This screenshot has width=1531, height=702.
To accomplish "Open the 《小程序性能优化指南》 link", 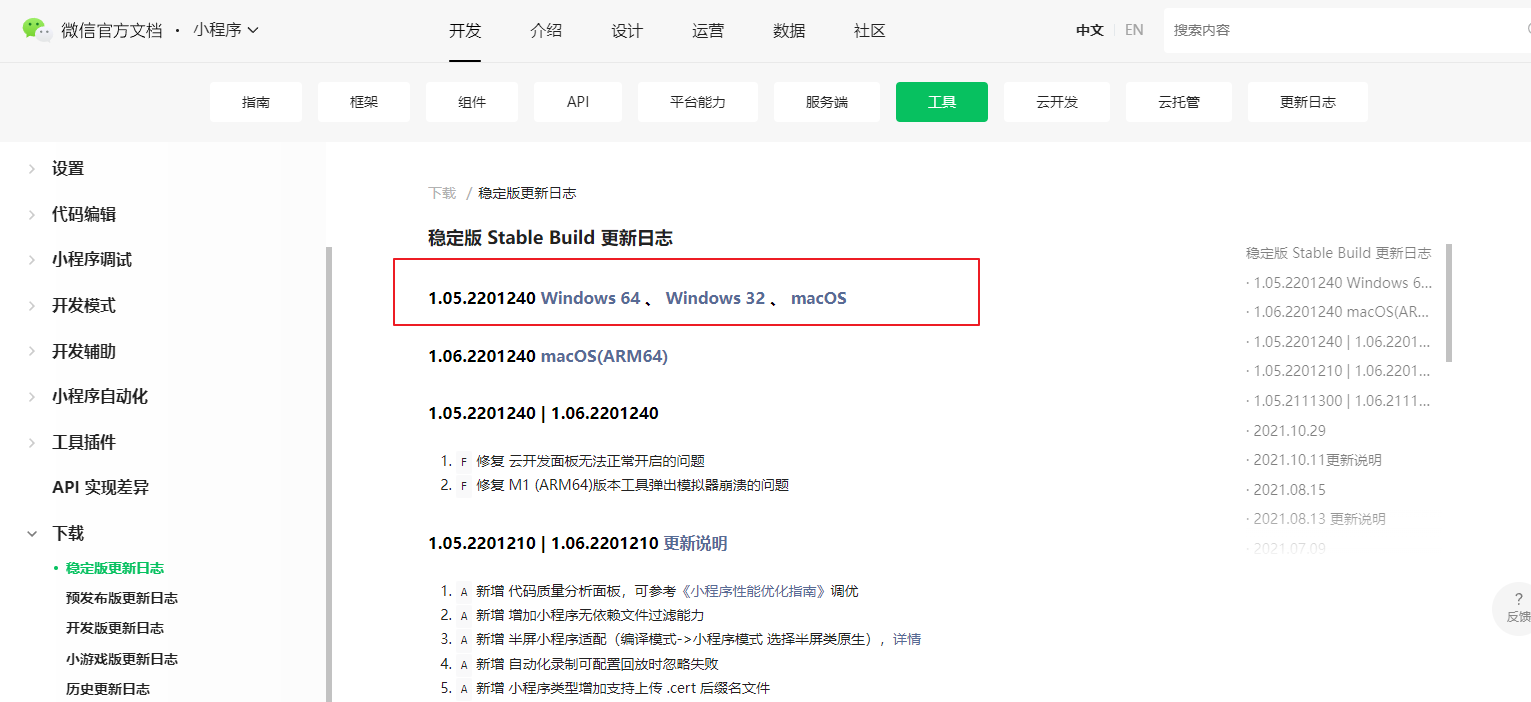I will pos(755,591).
